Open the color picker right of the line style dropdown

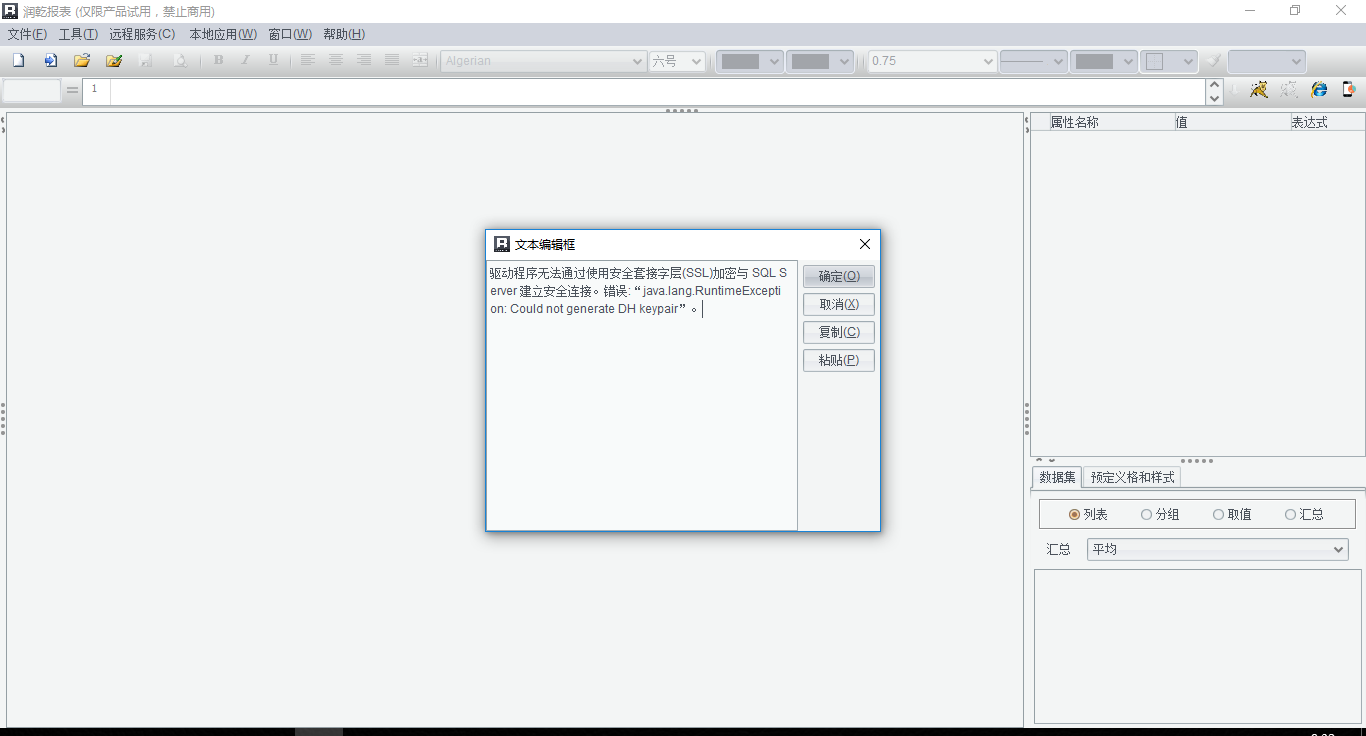[1104, 62]
